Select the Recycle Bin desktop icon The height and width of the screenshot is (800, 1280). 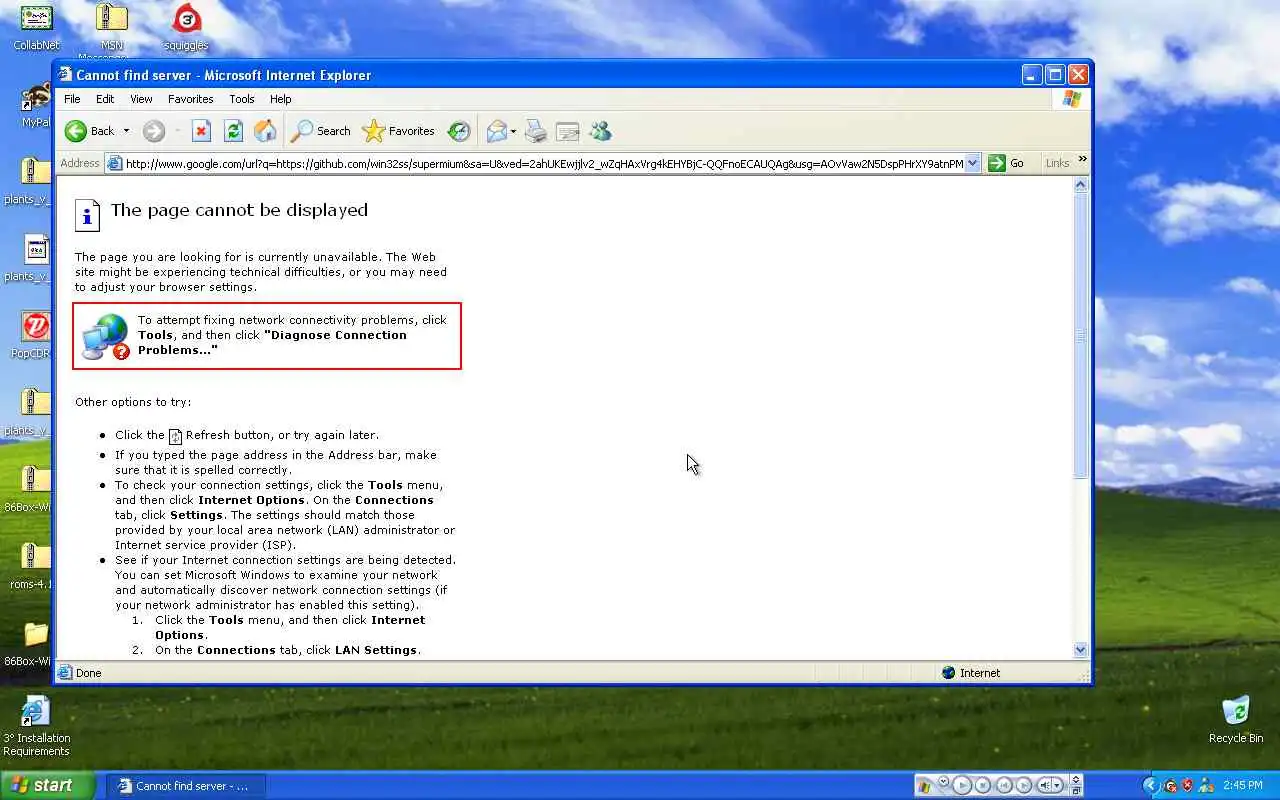tap(1236, 719)
